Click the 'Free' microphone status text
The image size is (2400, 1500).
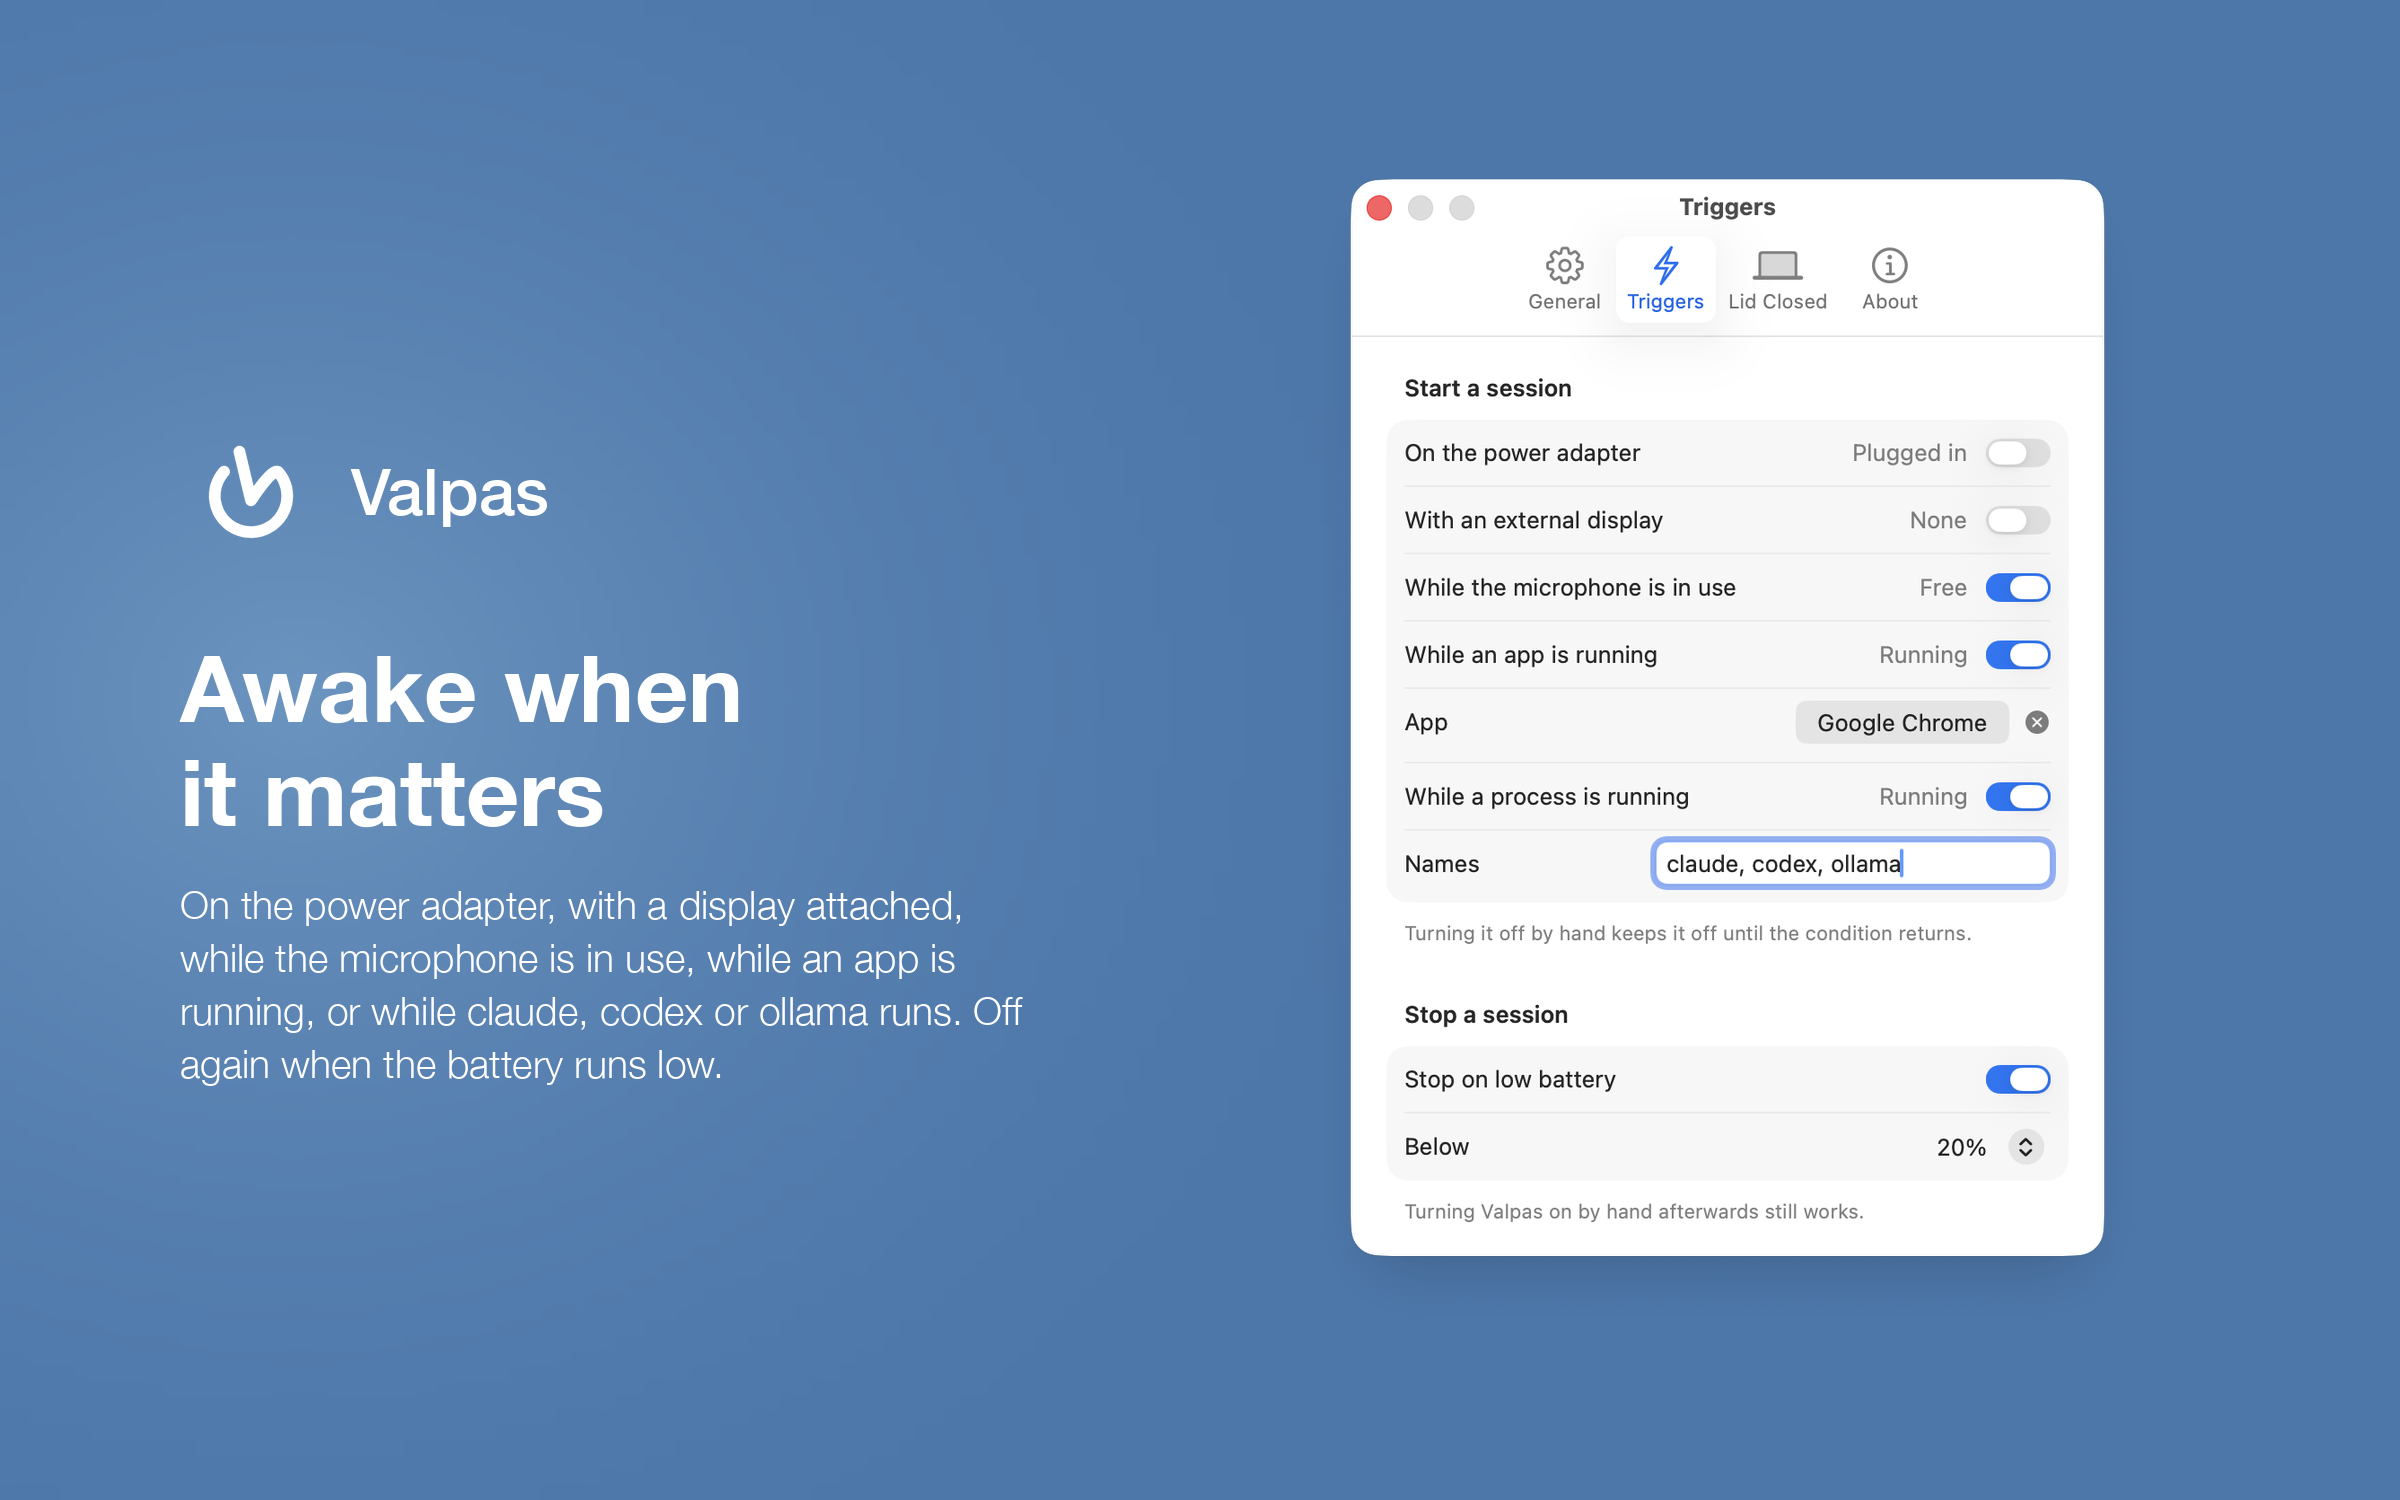tap(1942, 587)
